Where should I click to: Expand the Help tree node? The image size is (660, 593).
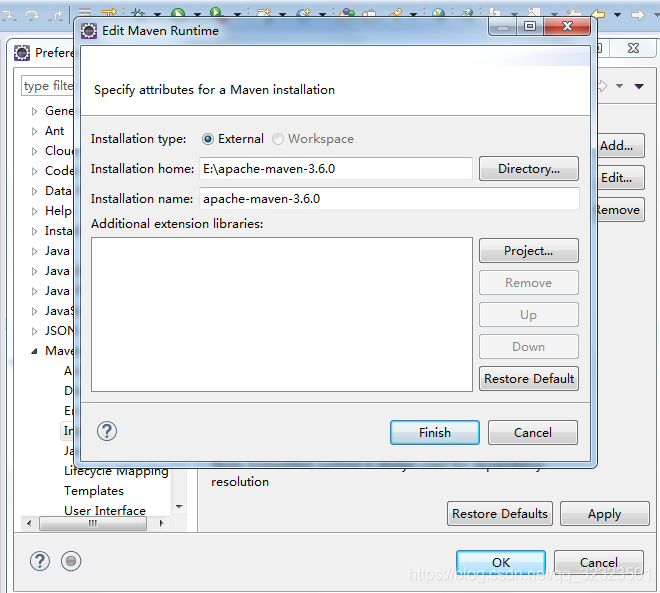pyautogui.click(x=35, y=211)
